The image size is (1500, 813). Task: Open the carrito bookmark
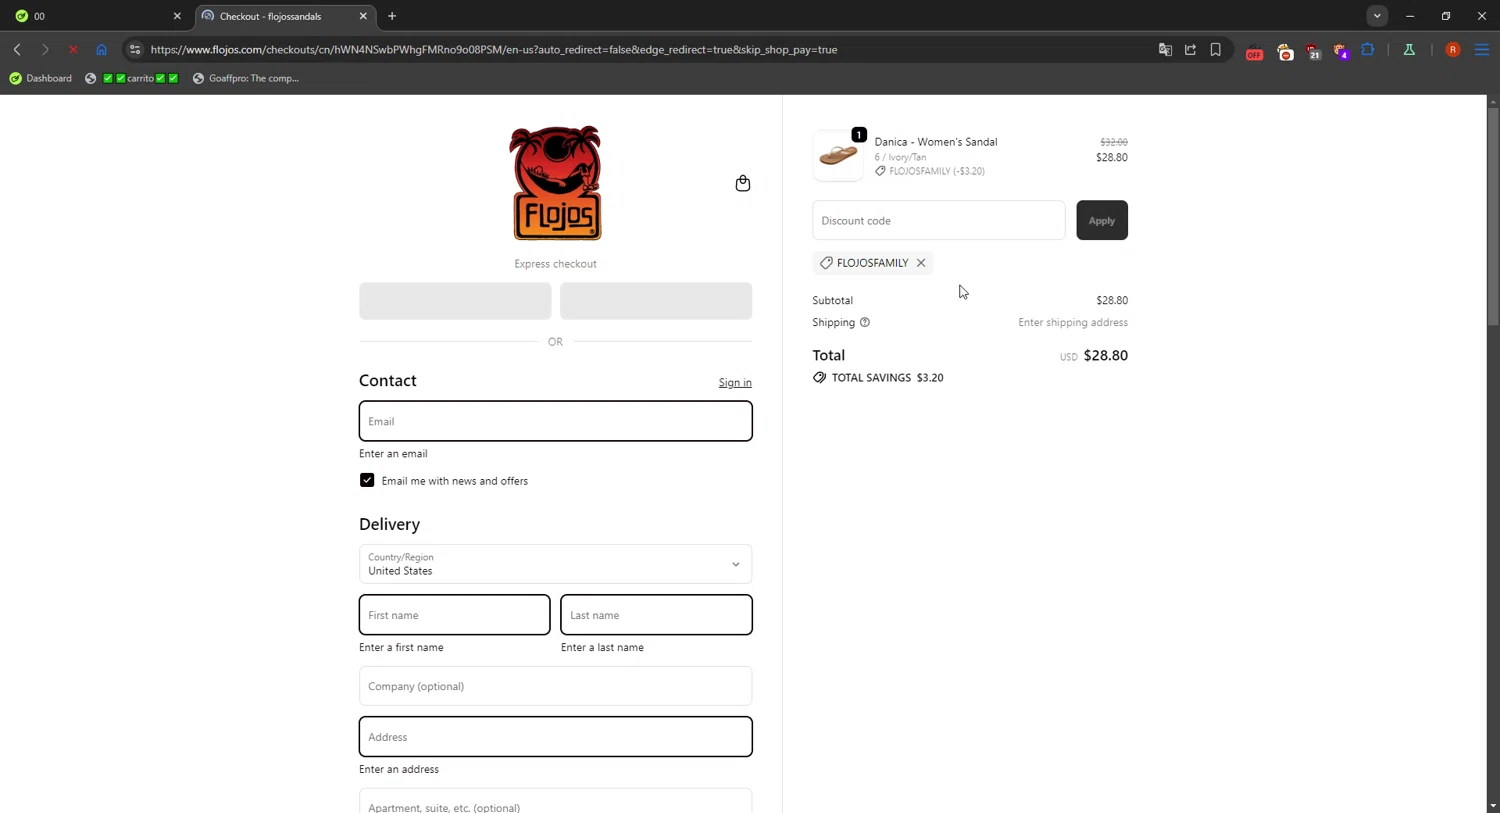(132, 78)
